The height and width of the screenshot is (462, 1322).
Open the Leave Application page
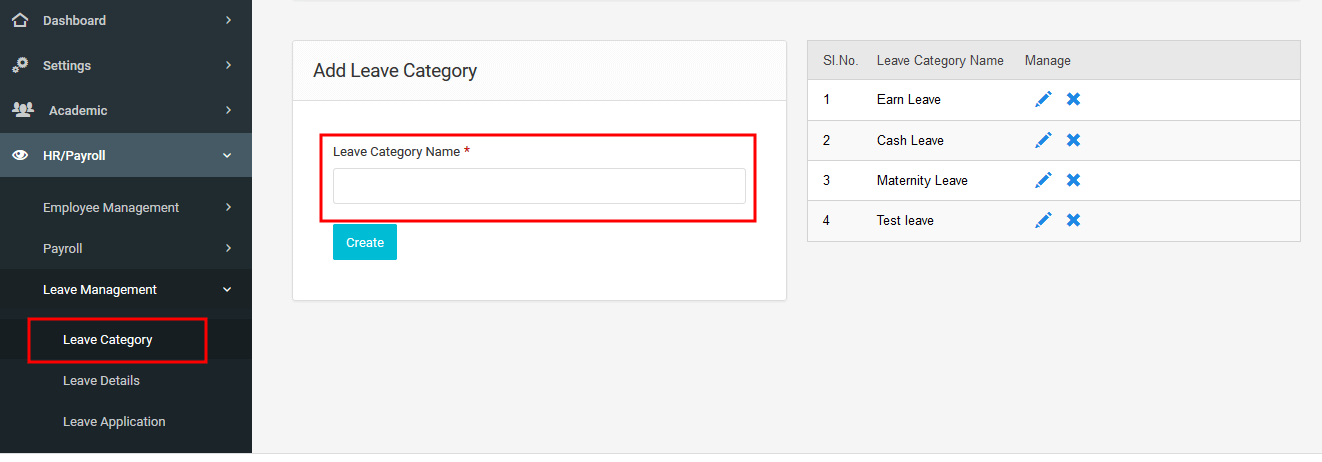coord(114,421)
